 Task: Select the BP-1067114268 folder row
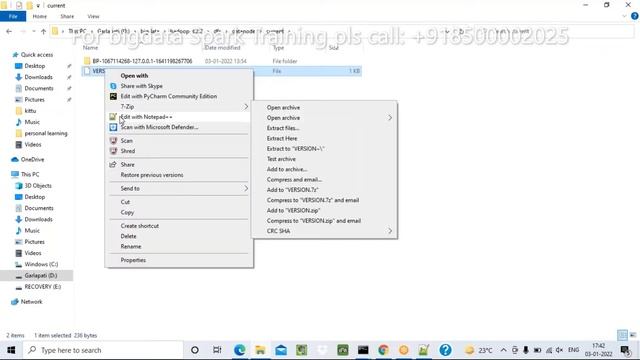[x=222, y=61]
